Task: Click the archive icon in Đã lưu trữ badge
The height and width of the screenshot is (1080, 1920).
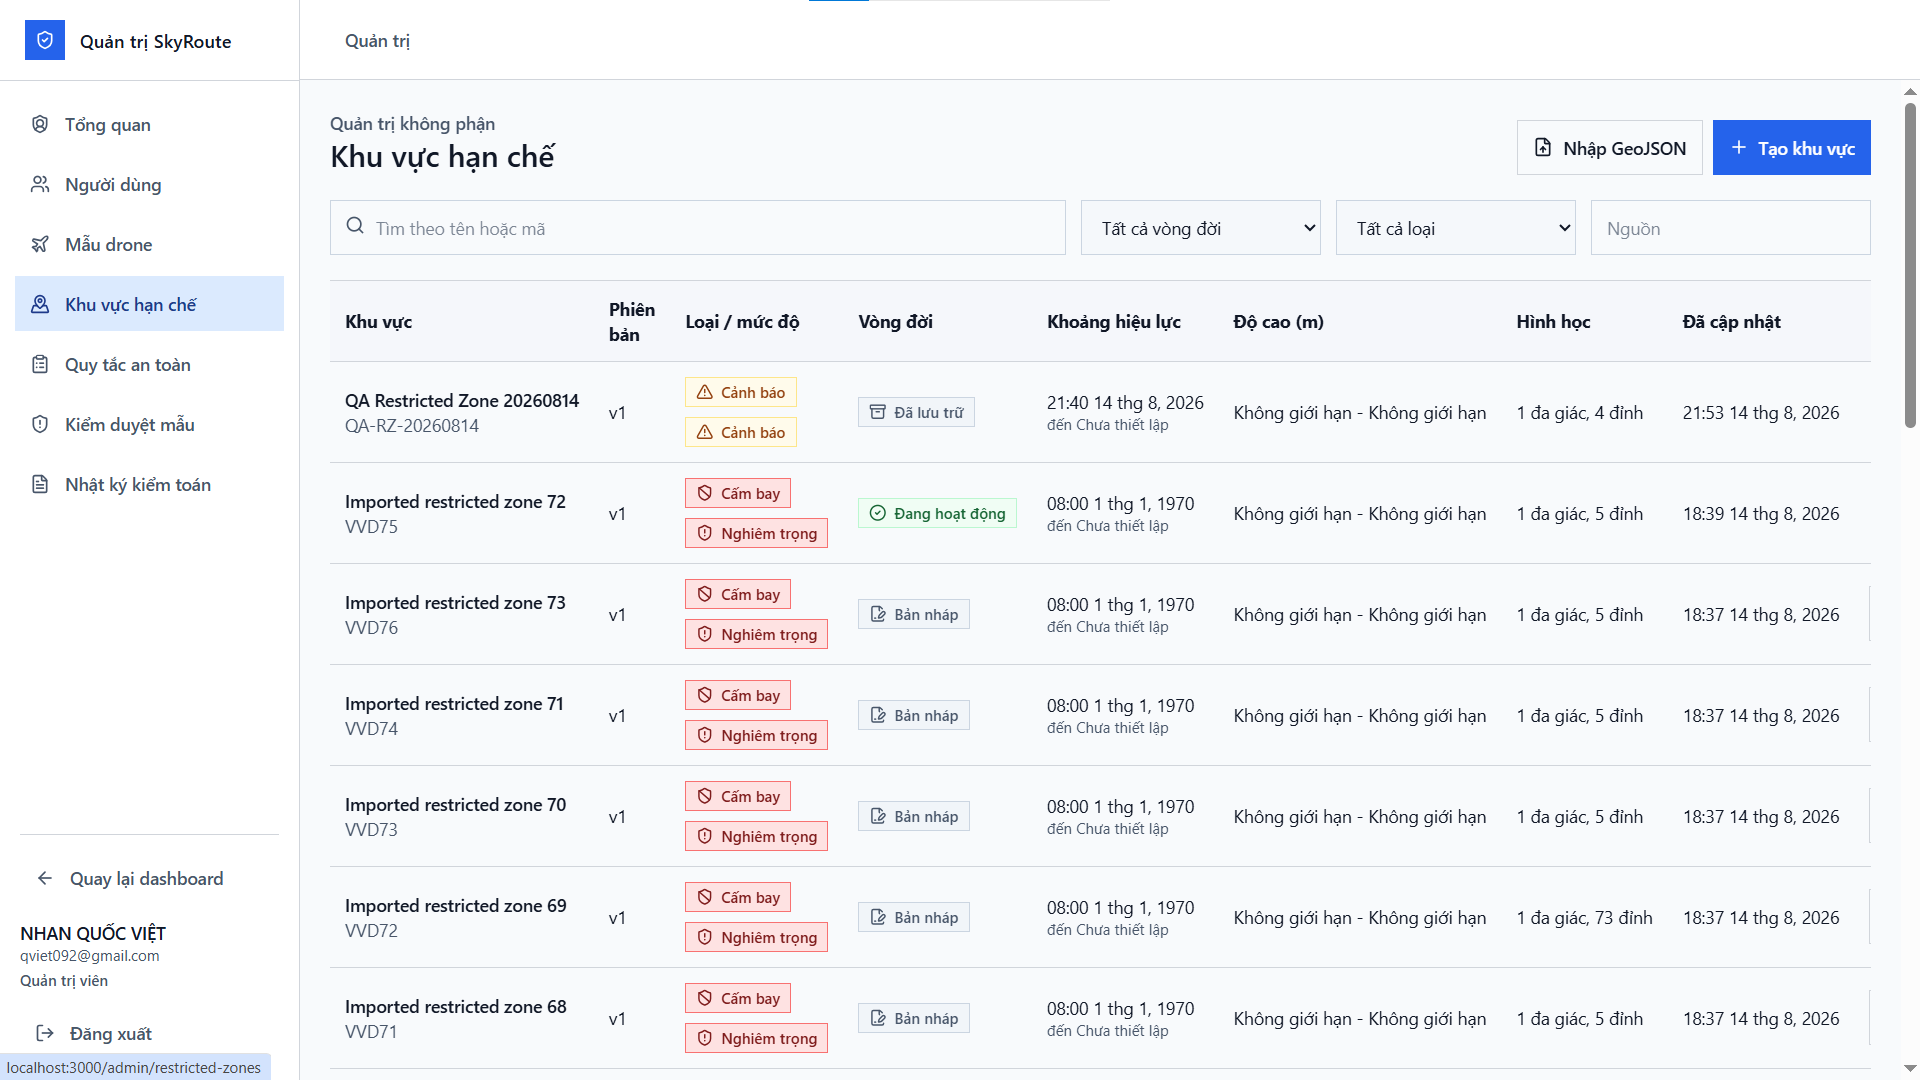Action: coord(878,412)
